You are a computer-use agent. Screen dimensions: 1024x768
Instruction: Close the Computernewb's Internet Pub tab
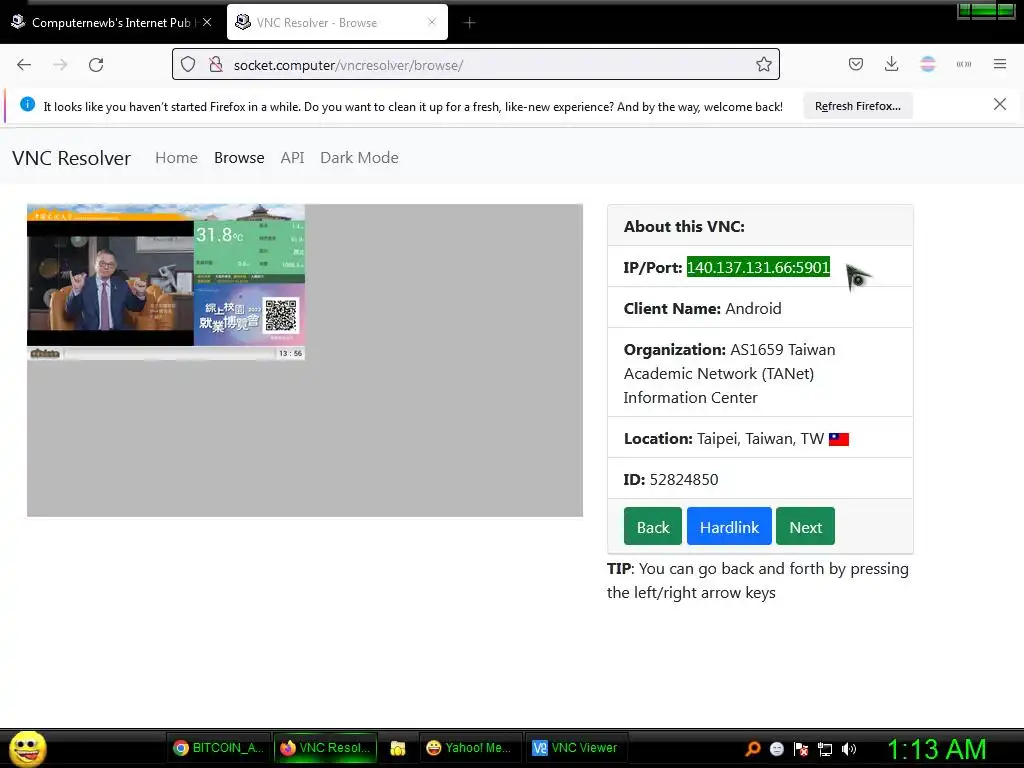207,22
